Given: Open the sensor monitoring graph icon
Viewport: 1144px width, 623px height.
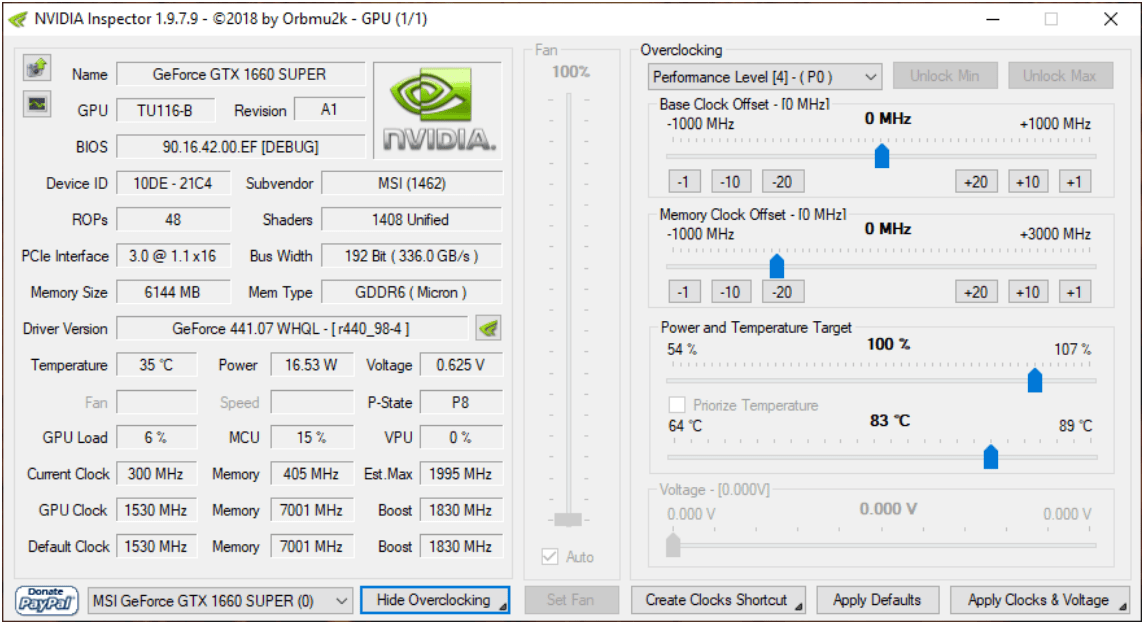Looking at the screenshot, I should click(37, 104).
